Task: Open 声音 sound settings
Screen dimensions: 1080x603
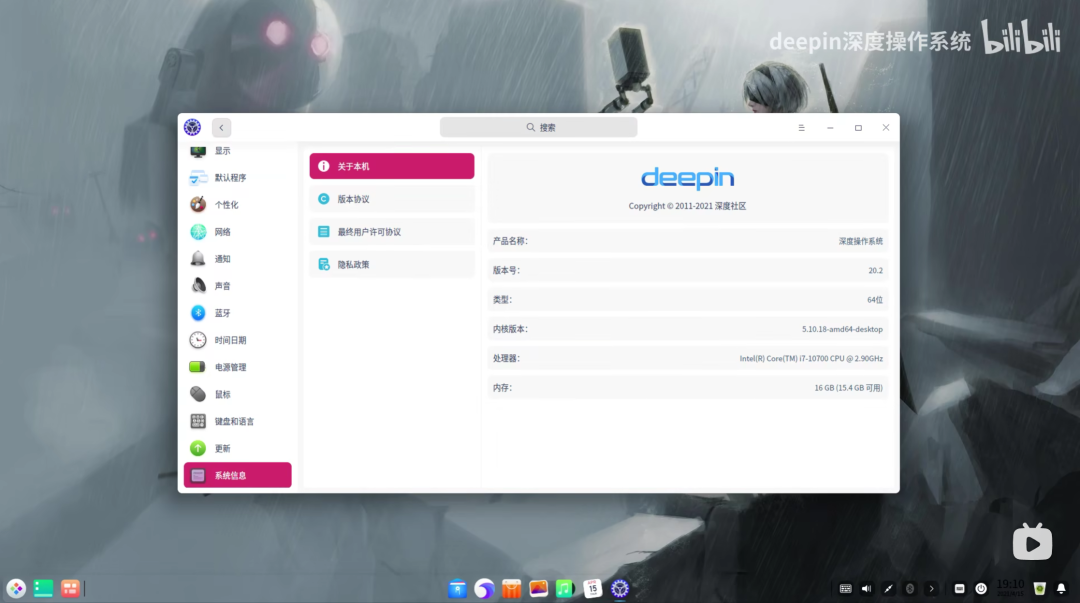Action: [x=237, y=286]
